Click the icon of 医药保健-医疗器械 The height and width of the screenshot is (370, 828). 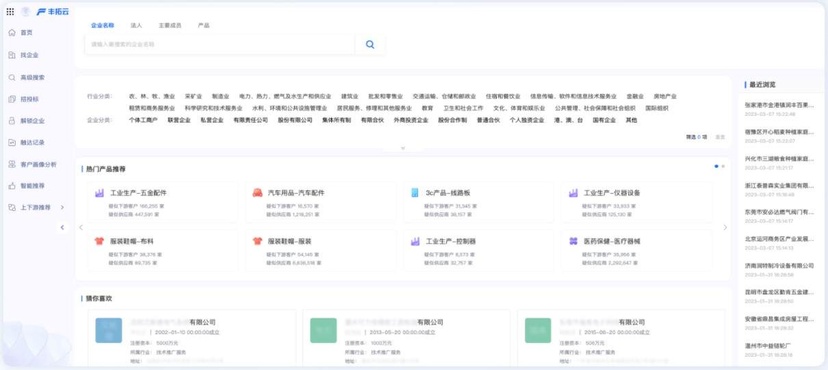click(x=573, y=241)
